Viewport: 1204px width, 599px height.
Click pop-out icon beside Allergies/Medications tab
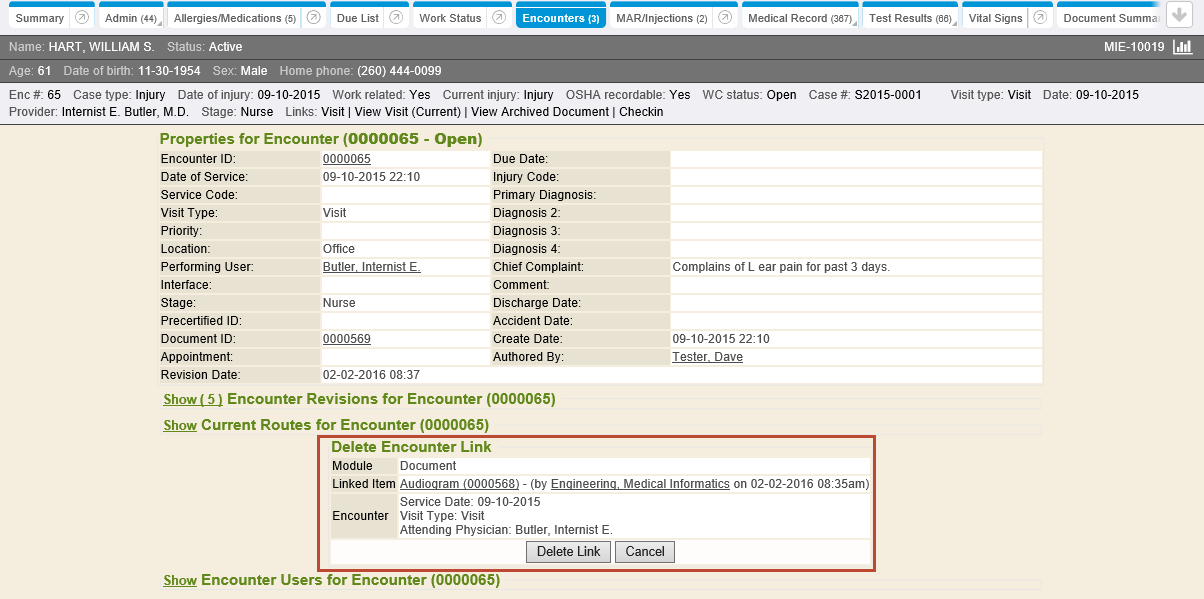[x=314, y=18]
